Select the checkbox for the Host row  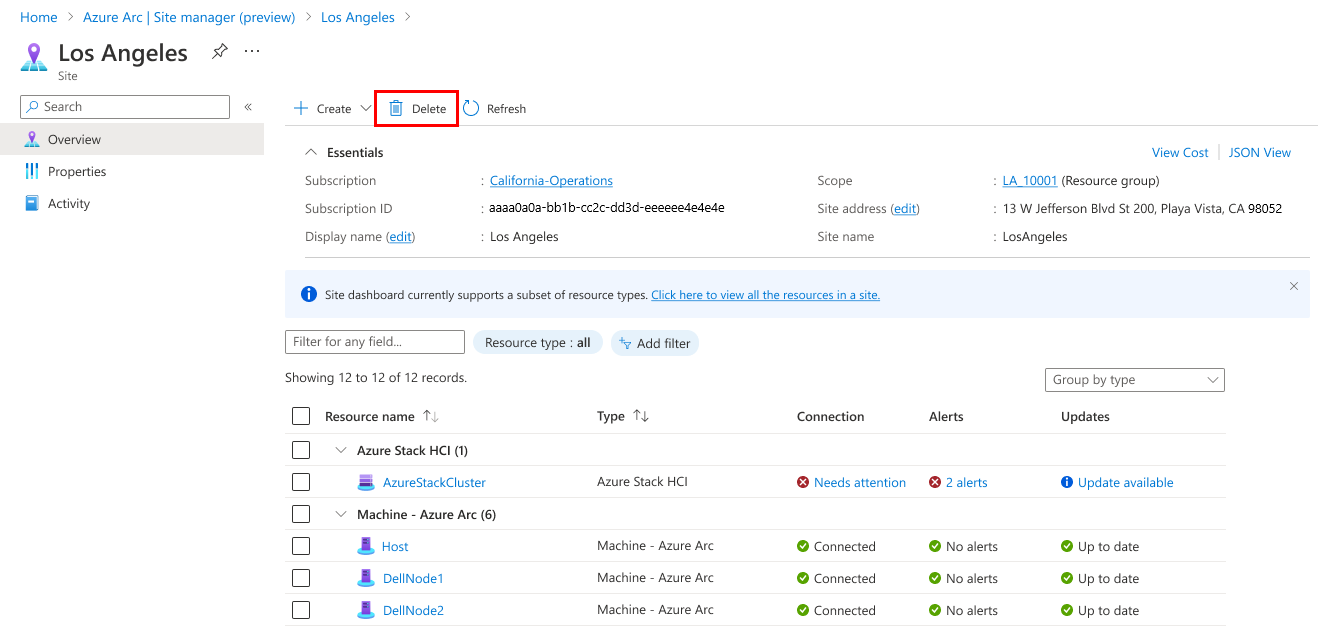[x=301, y=546]
